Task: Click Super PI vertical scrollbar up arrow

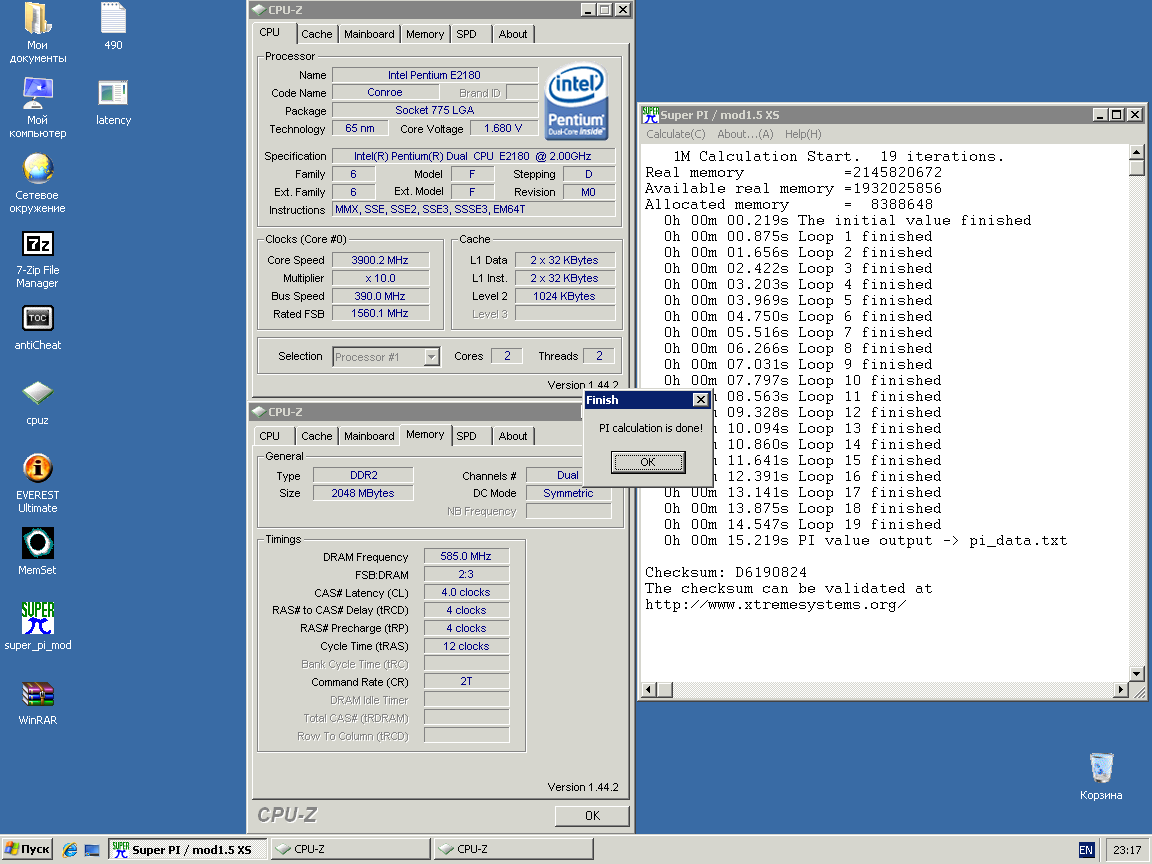Action: (x=1137, y=152)
